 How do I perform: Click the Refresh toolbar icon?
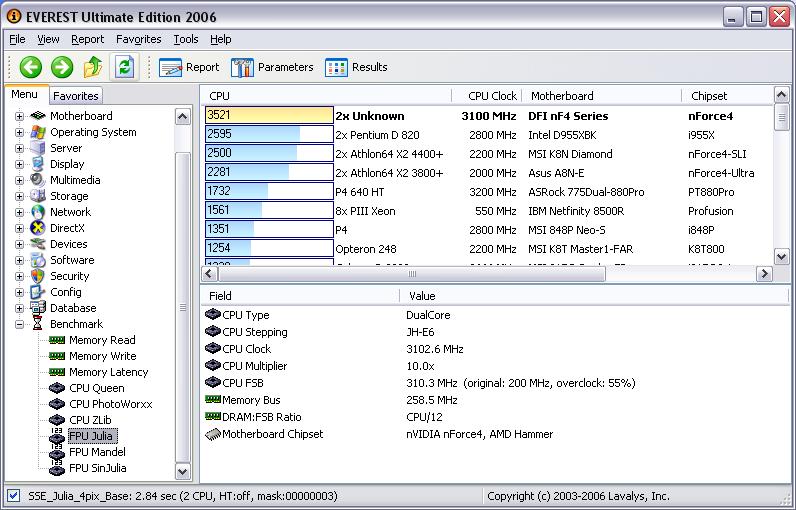click(x=124, y=67)
